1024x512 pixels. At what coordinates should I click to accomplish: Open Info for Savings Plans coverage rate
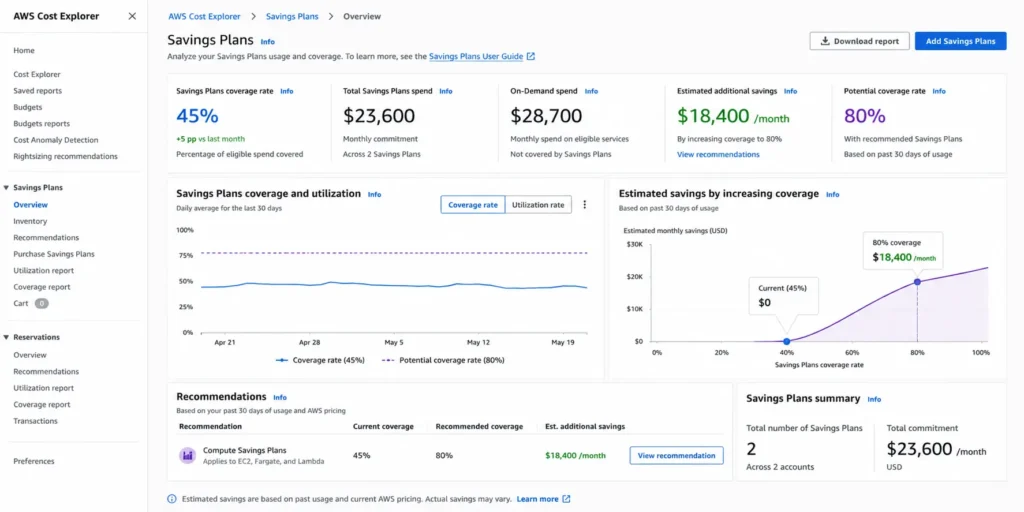(x=287, y=91)
